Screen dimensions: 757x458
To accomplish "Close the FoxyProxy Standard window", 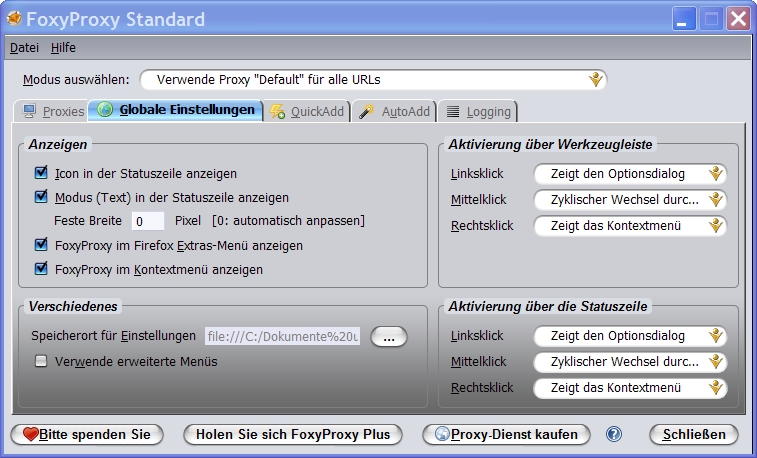I will [739, 19].
